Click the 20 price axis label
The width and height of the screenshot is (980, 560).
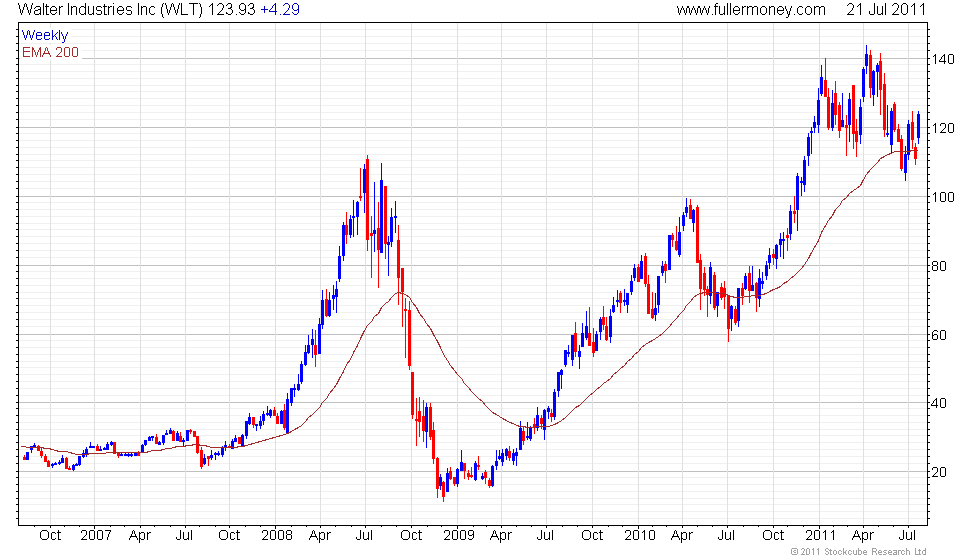click(939, 472)
